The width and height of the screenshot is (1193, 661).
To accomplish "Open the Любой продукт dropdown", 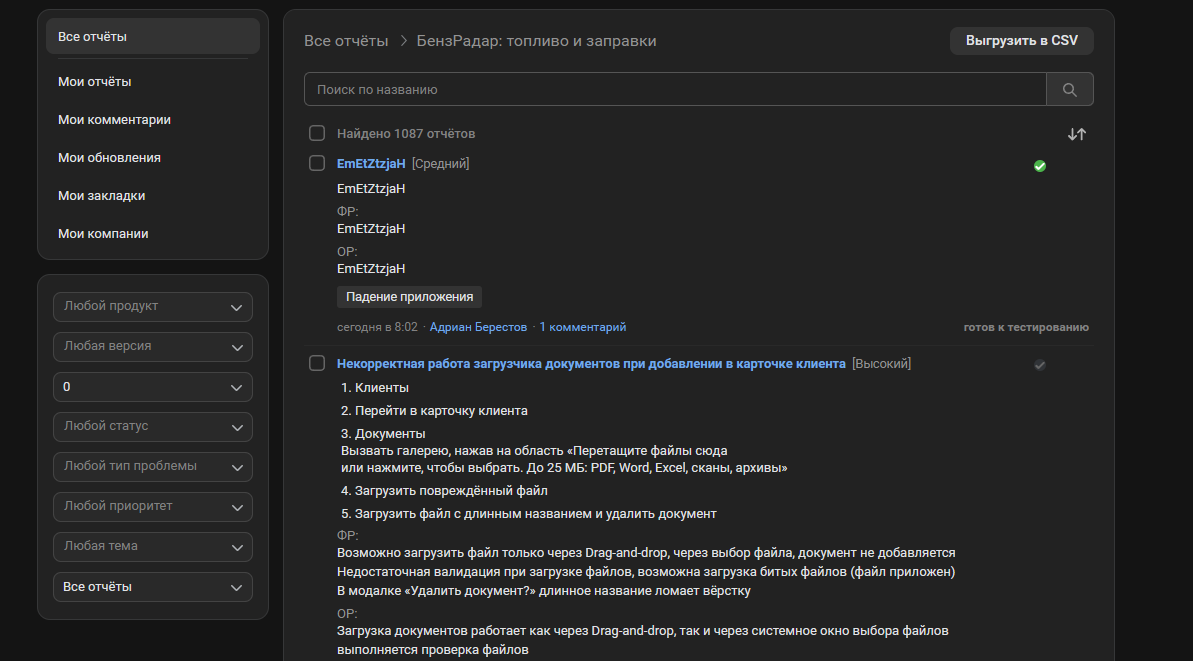I will pyautogui.click(x=153, y=307).
